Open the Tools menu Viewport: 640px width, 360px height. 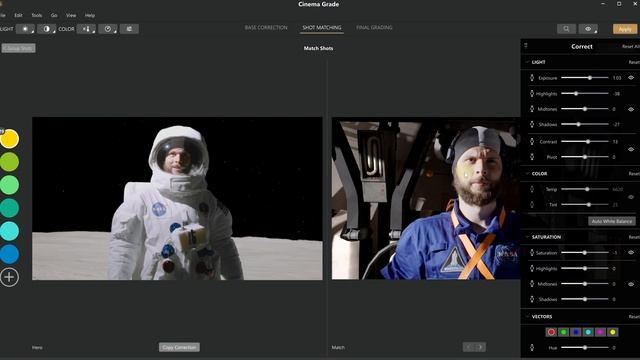pyautogui.click(x=37, y=15)
